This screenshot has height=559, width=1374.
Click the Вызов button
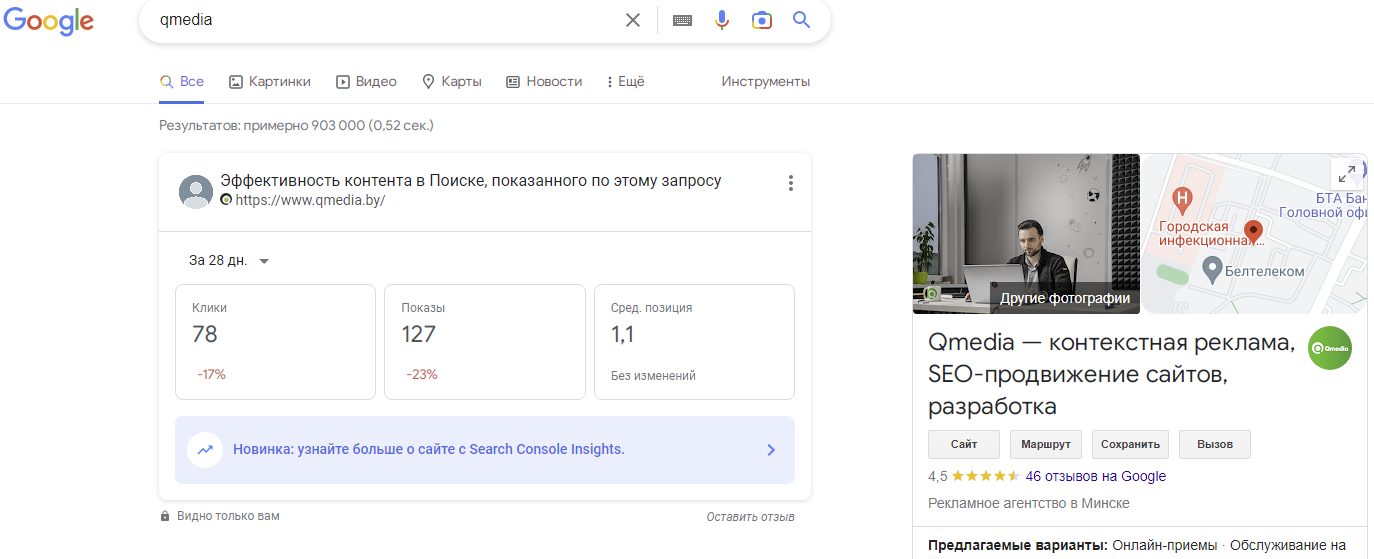[1215, 445]
